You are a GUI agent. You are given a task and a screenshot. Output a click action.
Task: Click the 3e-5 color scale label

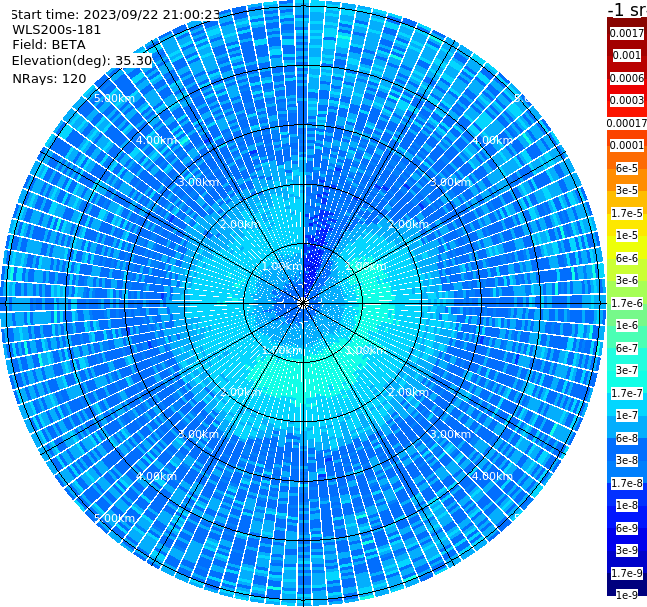(627, 190)
